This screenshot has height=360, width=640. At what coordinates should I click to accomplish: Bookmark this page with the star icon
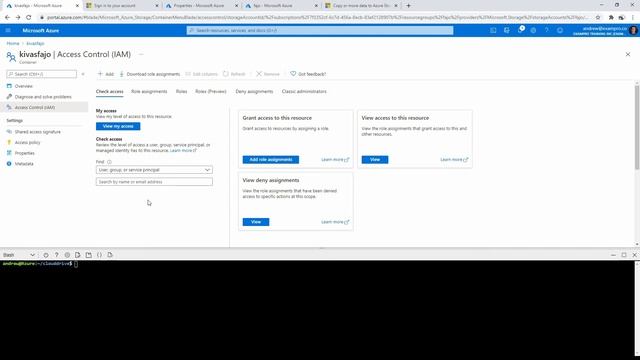pos(598,18)
